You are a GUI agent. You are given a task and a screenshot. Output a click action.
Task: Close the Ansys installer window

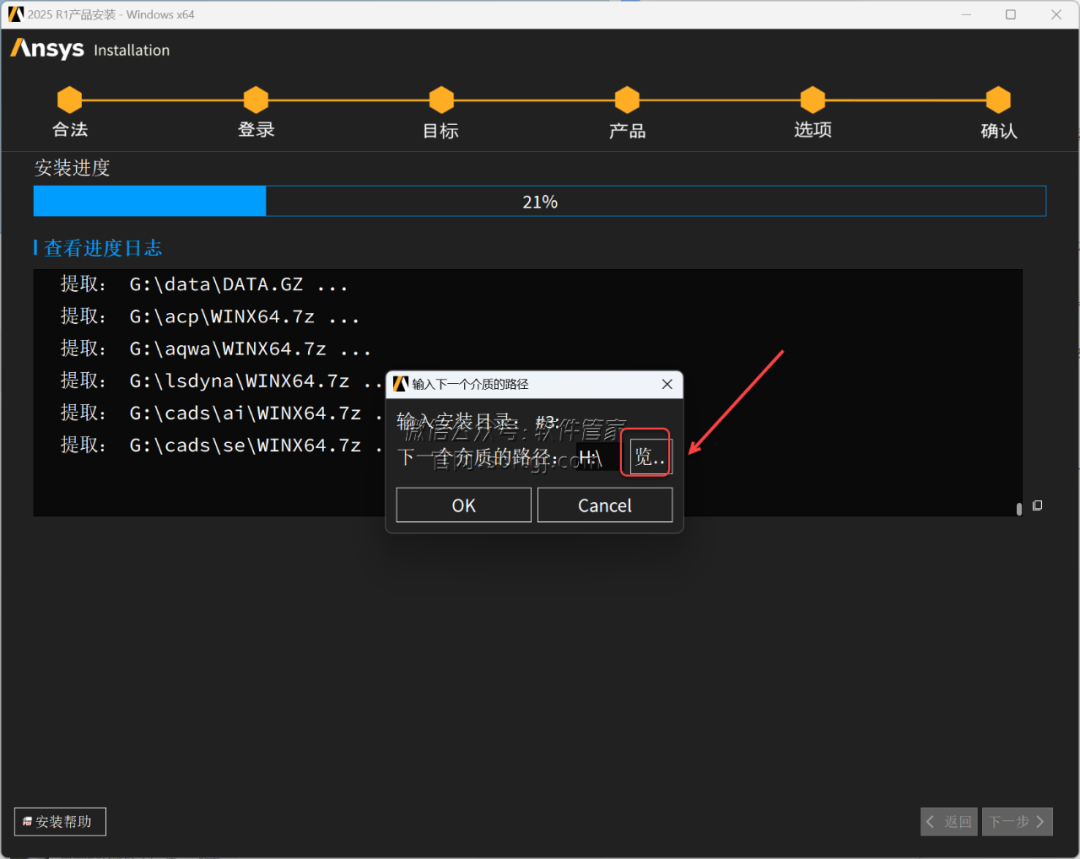click(x=1056, y=14)
